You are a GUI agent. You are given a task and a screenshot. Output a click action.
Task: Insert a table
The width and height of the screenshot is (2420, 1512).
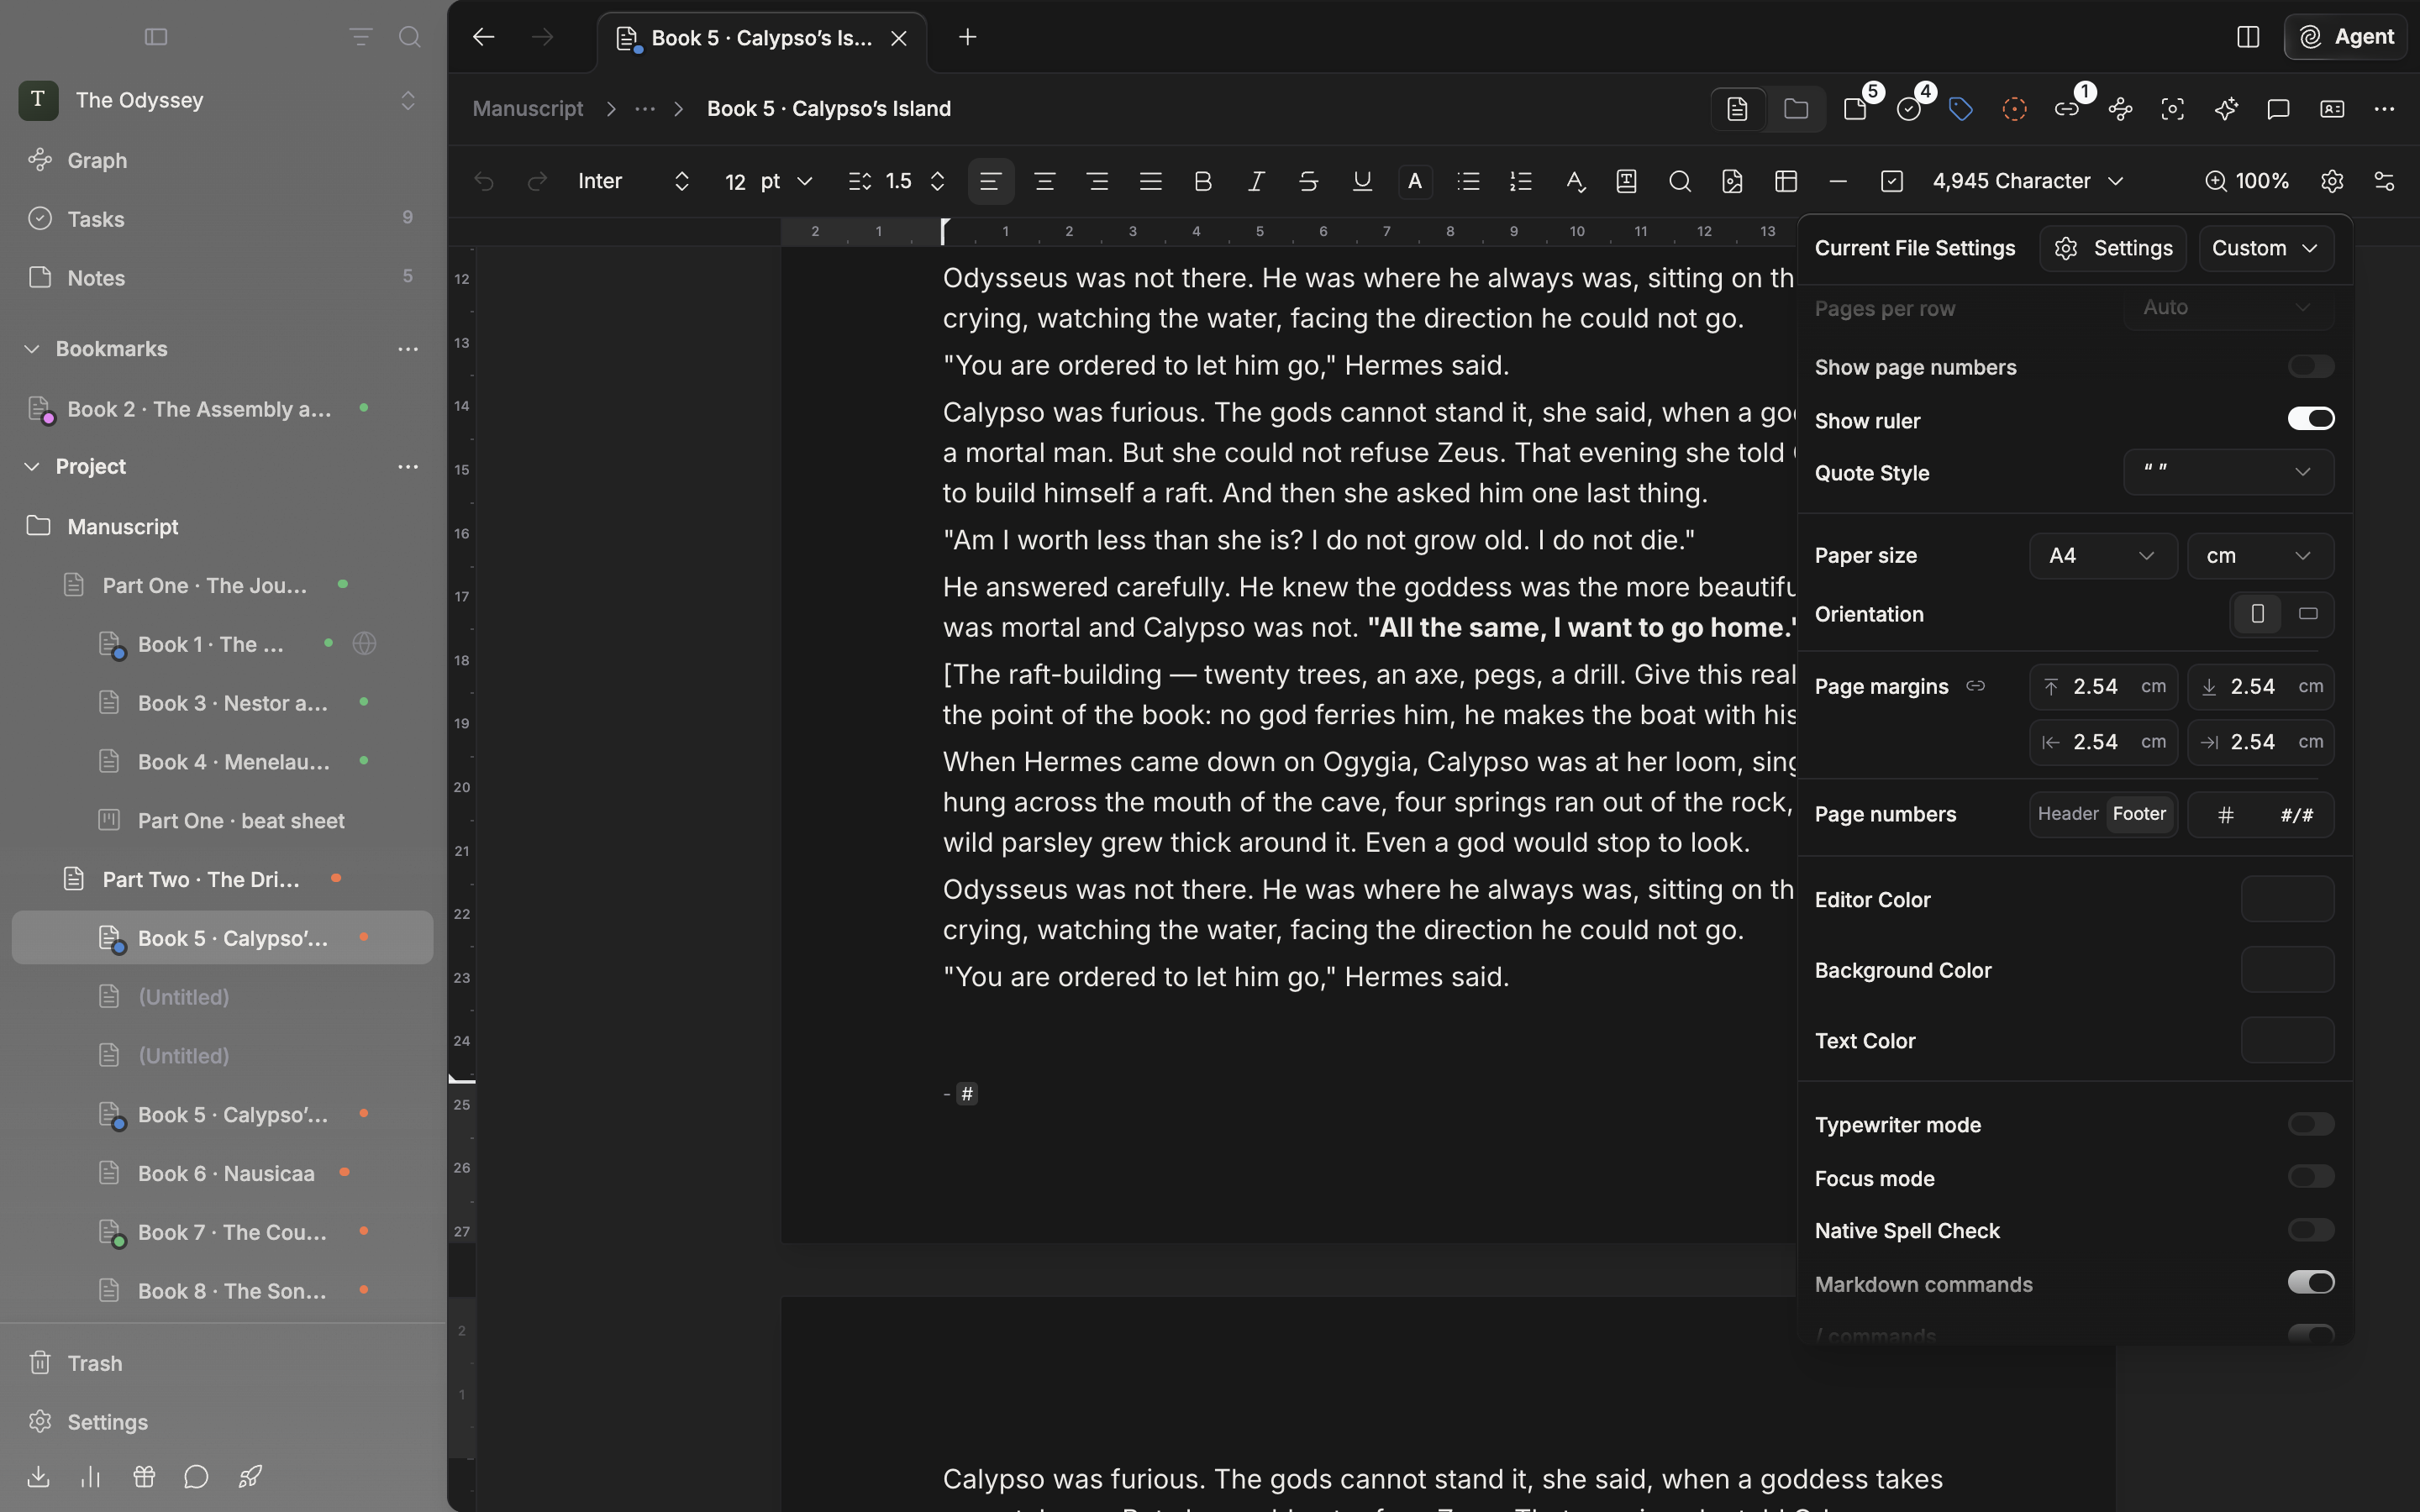tap(1786, 181)
